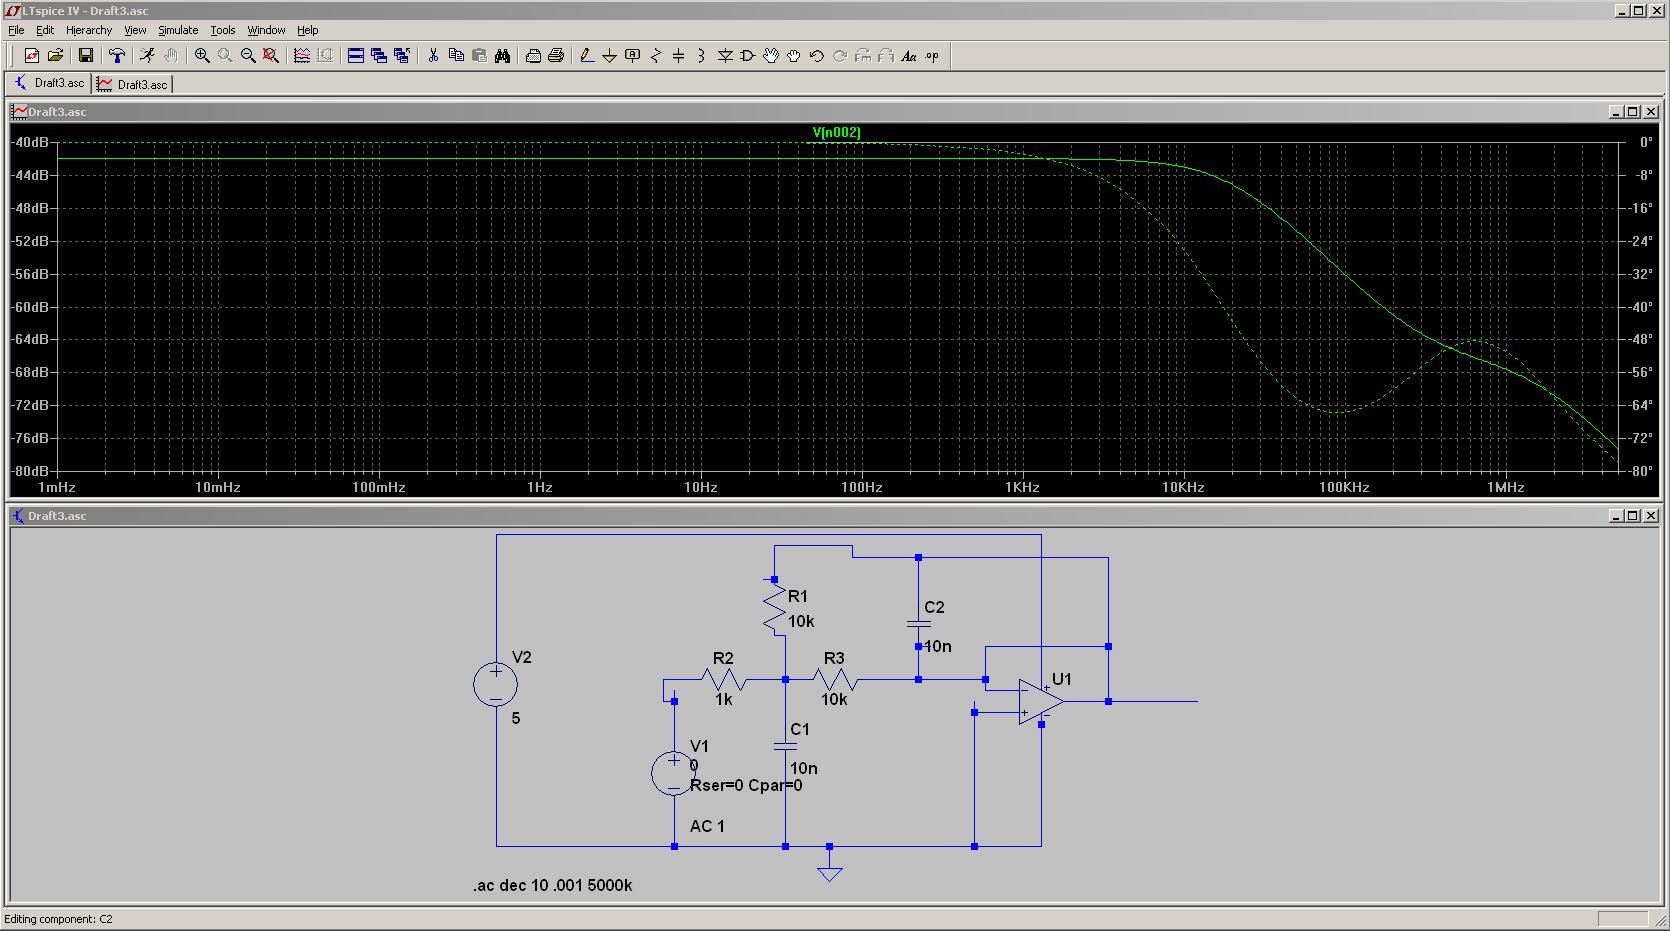1670x931 pixels.
Task: Select the SPICE directive .op tool
Action: pyautogui.click(x=932, y=56)
